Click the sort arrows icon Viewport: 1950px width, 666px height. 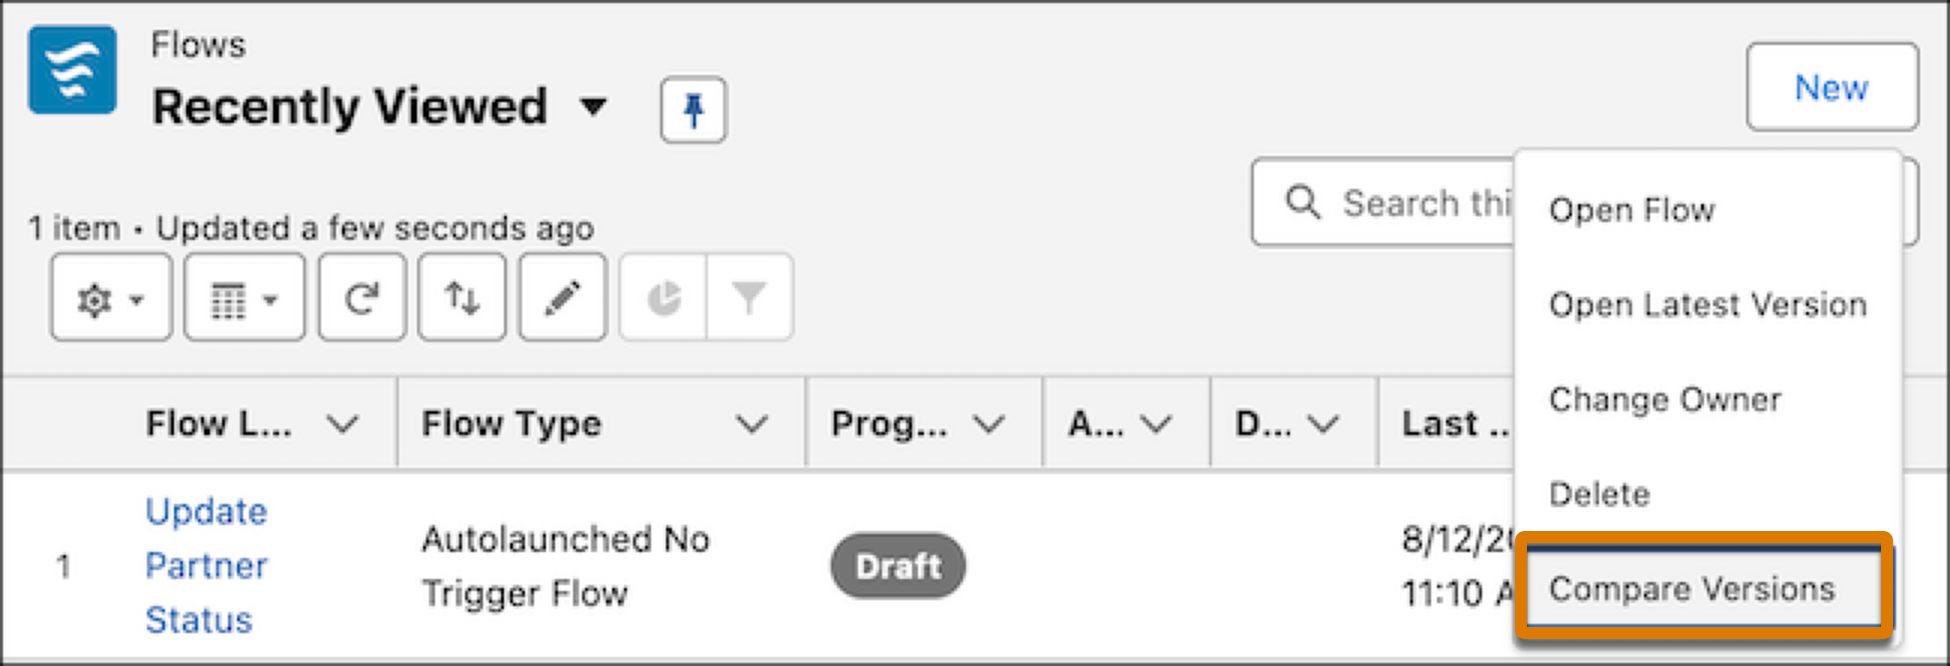[462, 298]
